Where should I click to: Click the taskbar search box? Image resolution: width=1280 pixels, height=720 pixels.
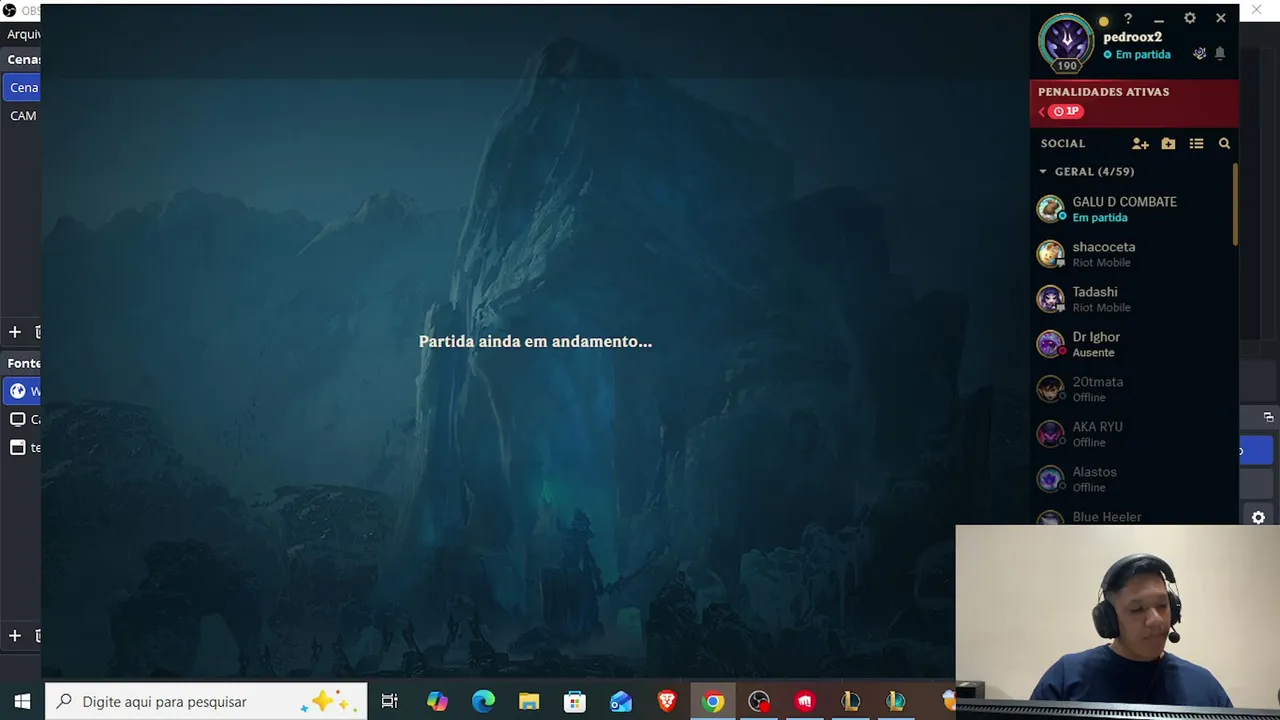[207, 702]
